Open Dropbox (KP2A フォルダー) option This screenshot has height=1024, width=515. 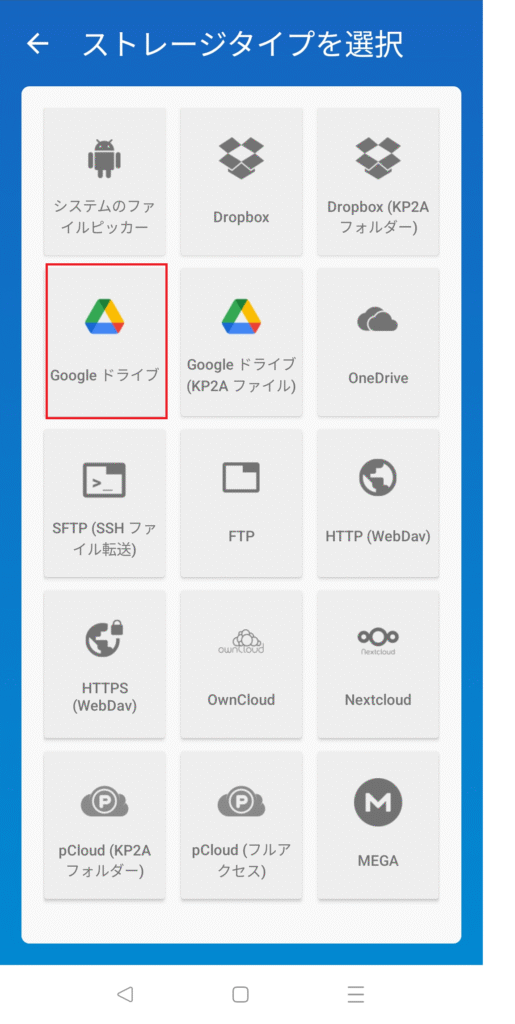(x=378, y=182)
